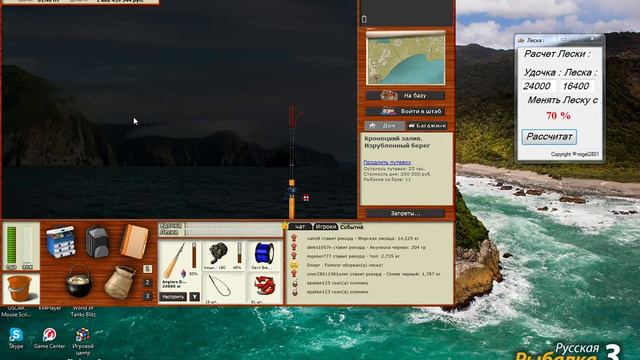640x360 pixels.
Task: Click the orange bucket keepnet icon
Action: 21,289
